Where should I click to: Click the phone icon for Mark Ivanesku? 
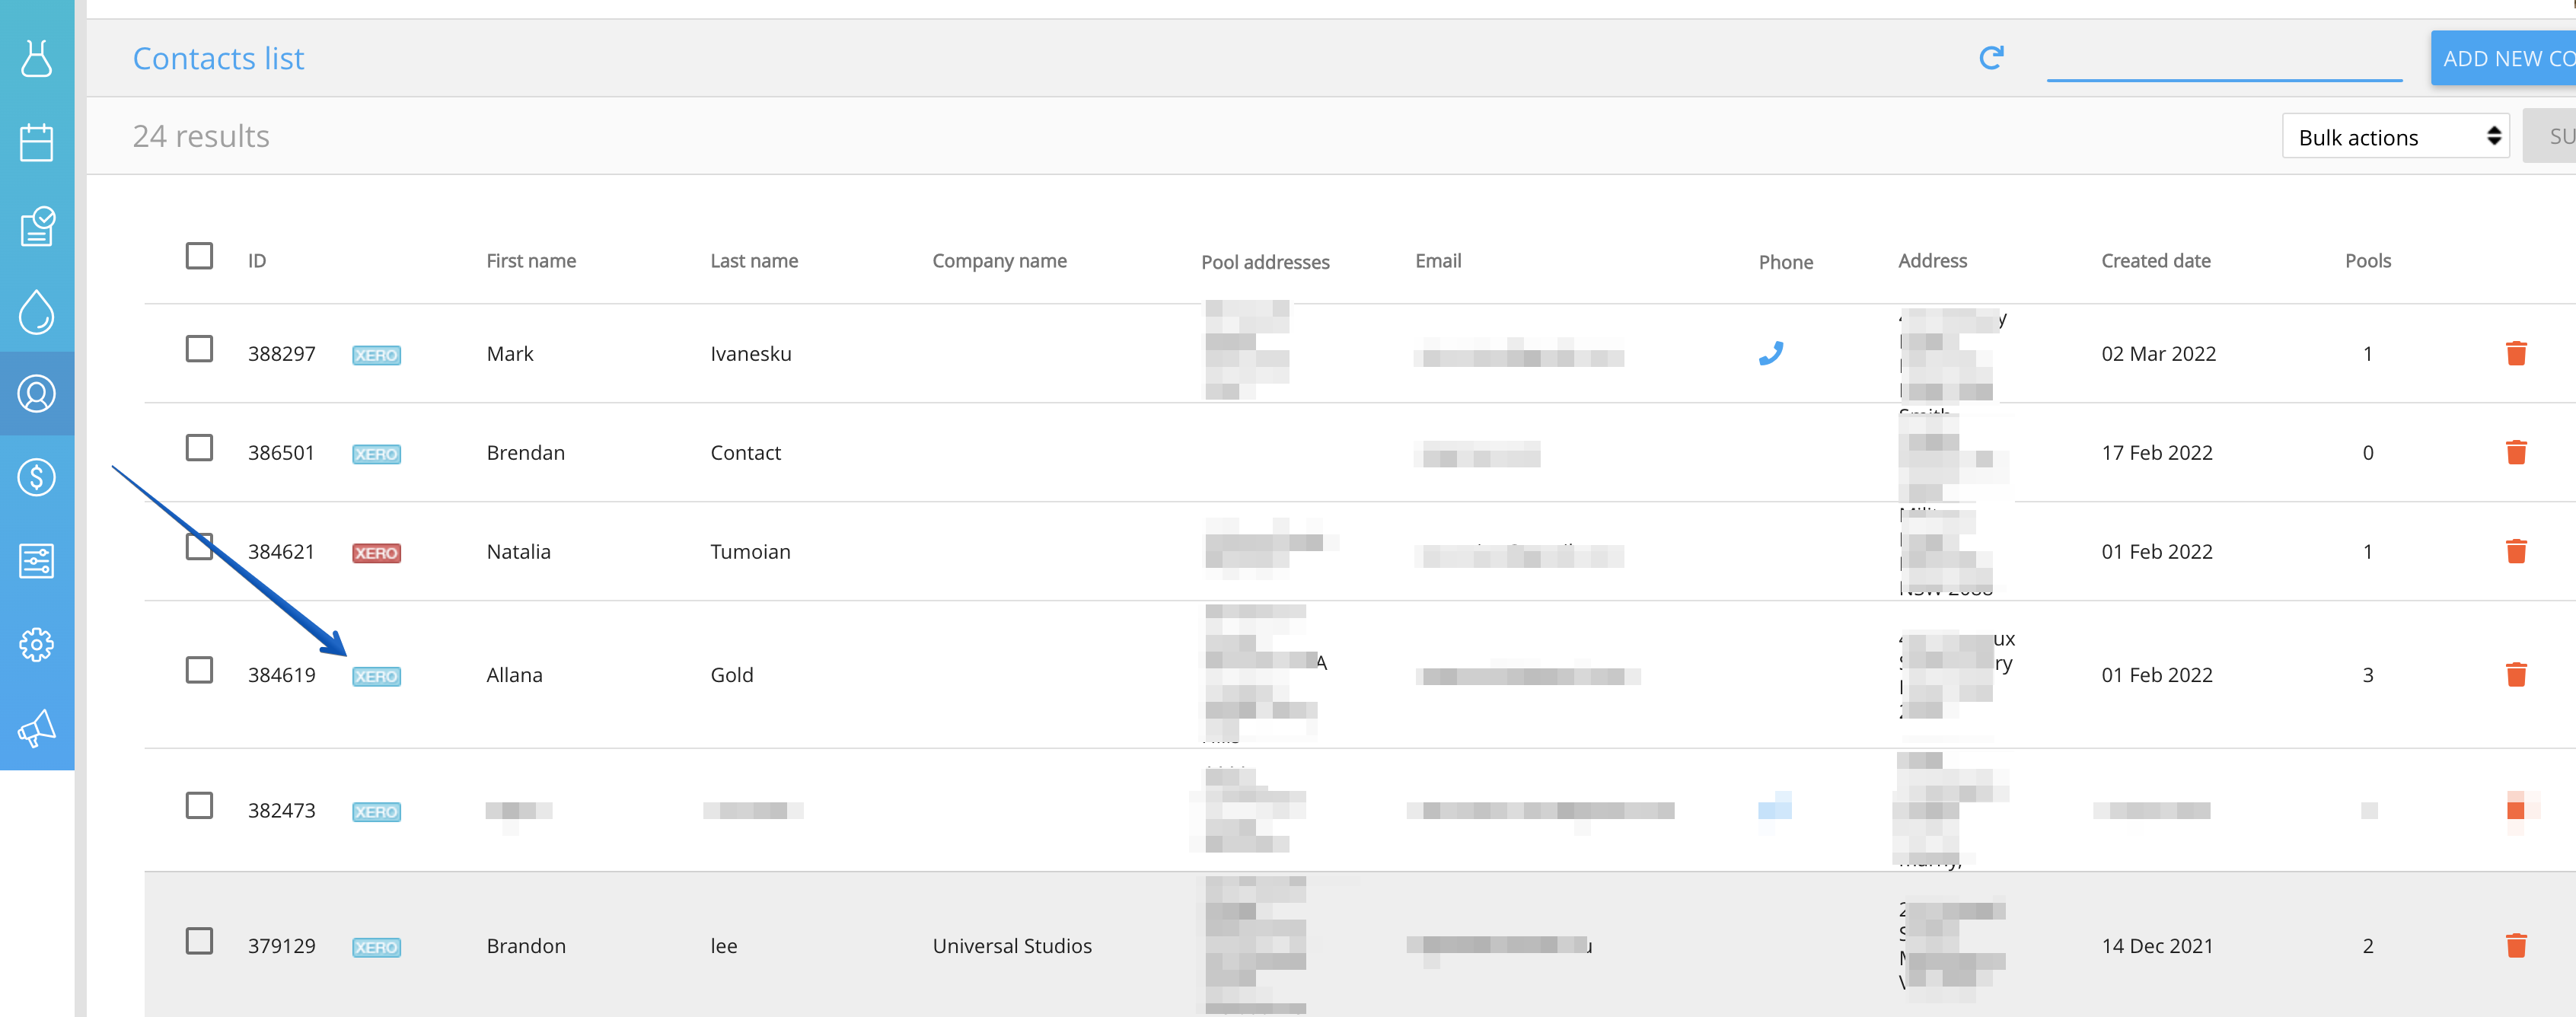(x=1770, y=353)
